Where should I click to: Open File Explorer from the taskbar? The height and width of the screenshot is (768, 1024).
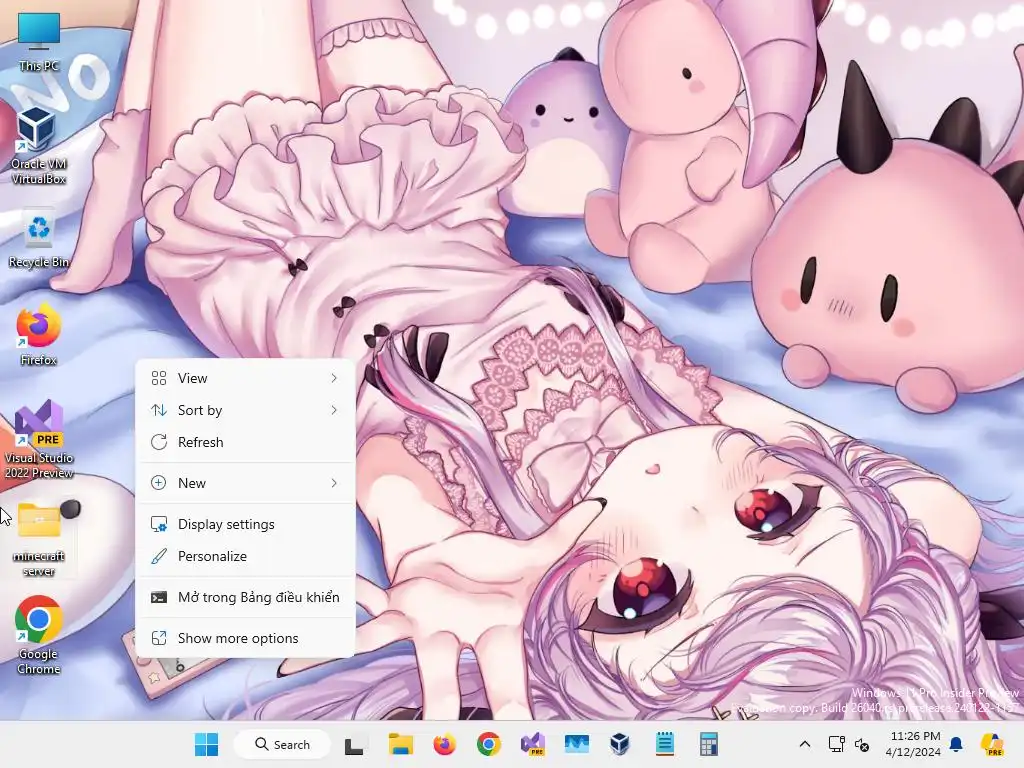pos(400,744)
